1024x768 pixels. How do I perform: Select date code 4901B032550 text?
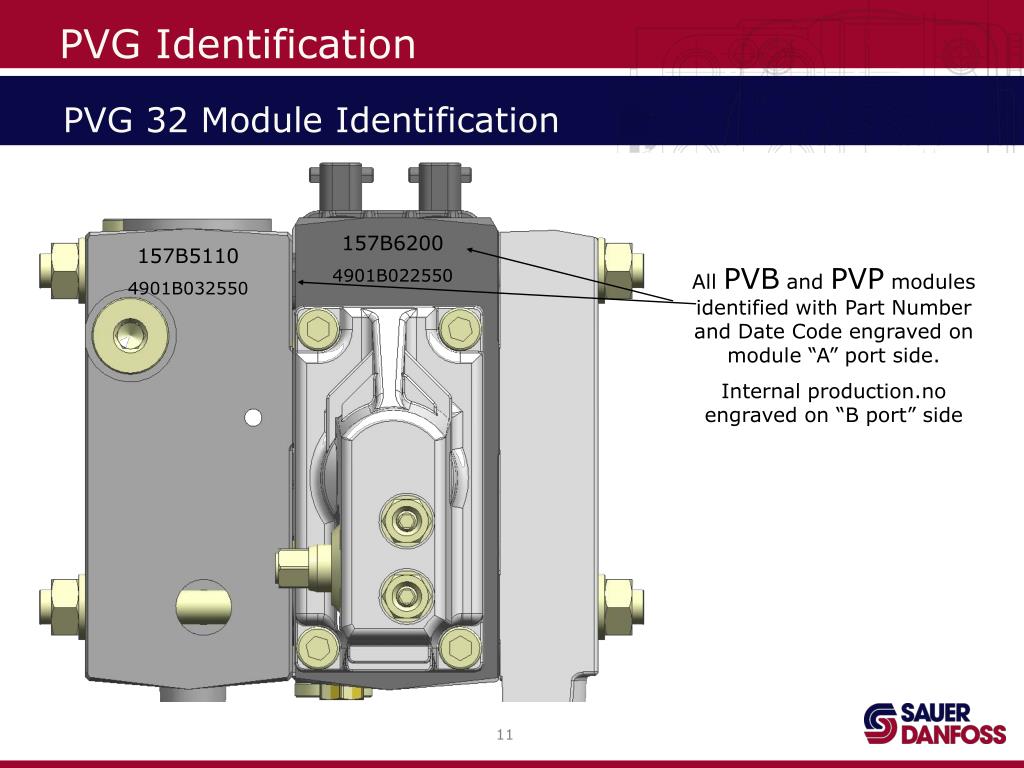click(187, 288)
